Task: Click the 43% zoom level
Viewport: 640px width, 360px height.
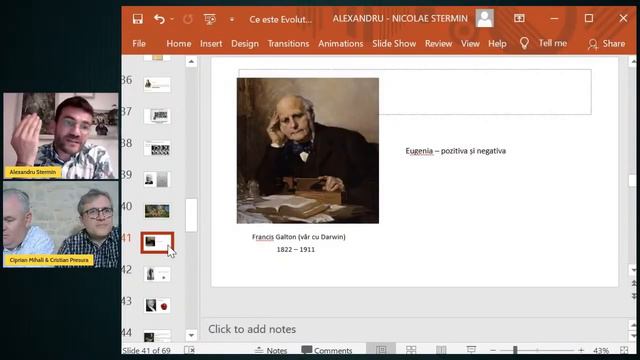Action: [601, 351]
